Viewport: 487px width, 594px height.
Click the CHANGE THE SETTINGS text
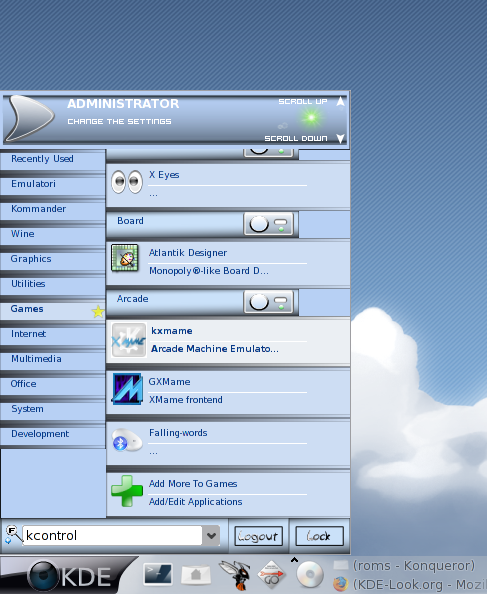pyautogui.click(x=119, y=122)
